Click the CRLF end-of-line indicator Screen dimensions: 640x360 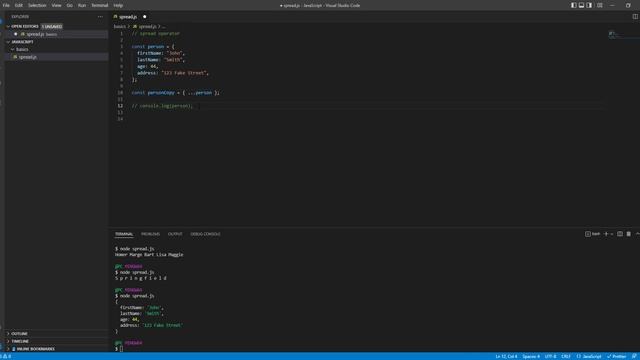566,356
